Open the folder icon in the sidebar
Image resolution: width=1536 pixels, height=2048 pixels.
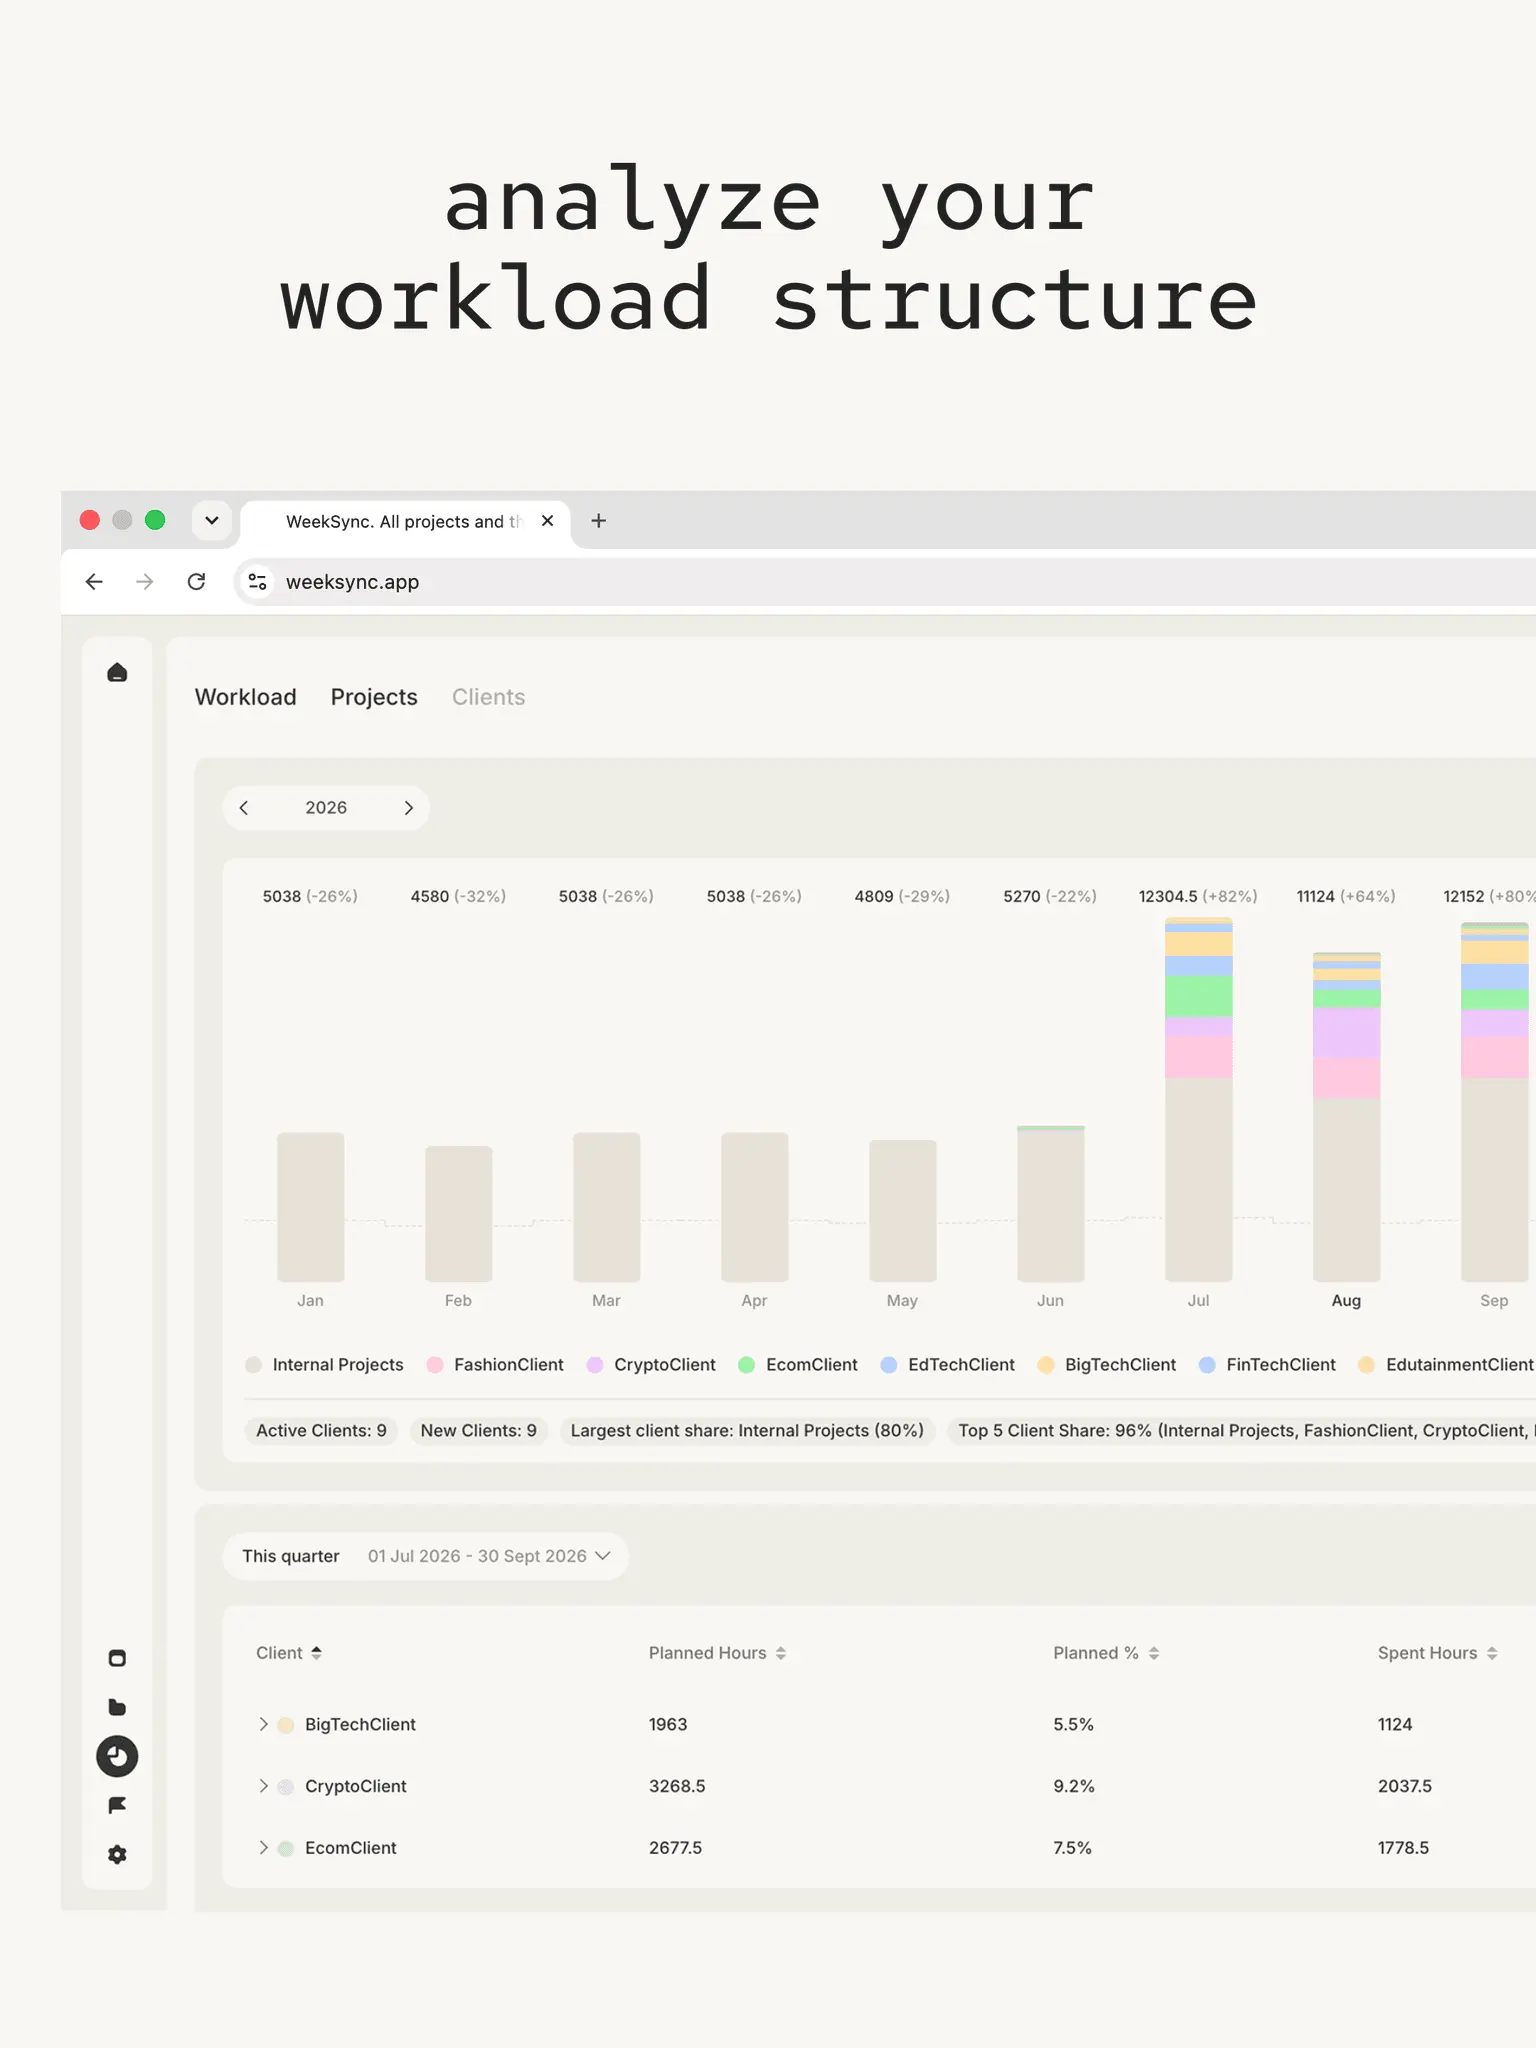[117, 1707]
